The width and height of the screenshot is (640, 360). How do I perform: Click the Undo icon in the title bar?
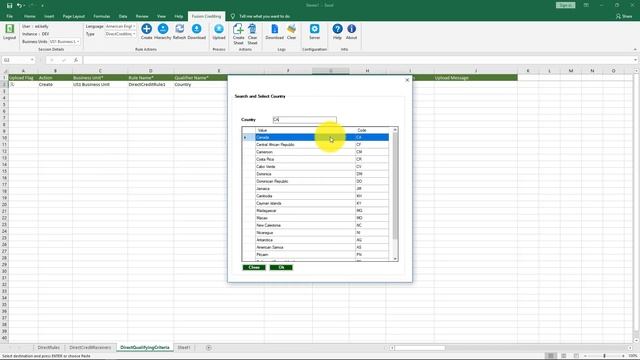click(x=19, y=6)
